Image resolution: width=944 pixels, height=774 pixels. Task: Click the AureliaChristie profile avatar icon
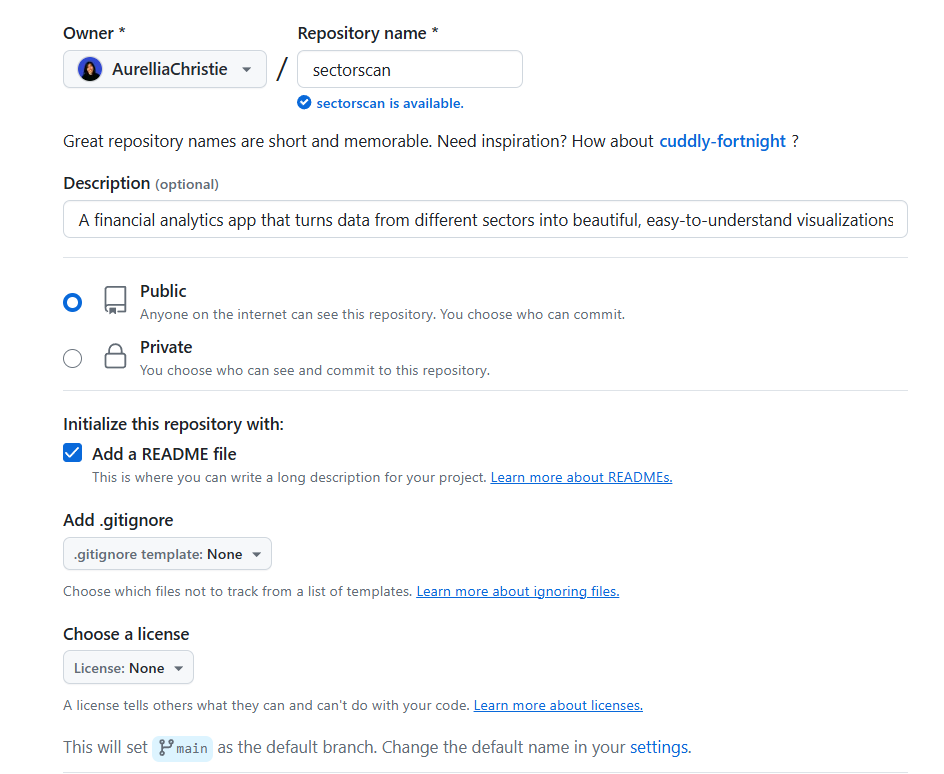coord(91,69)
